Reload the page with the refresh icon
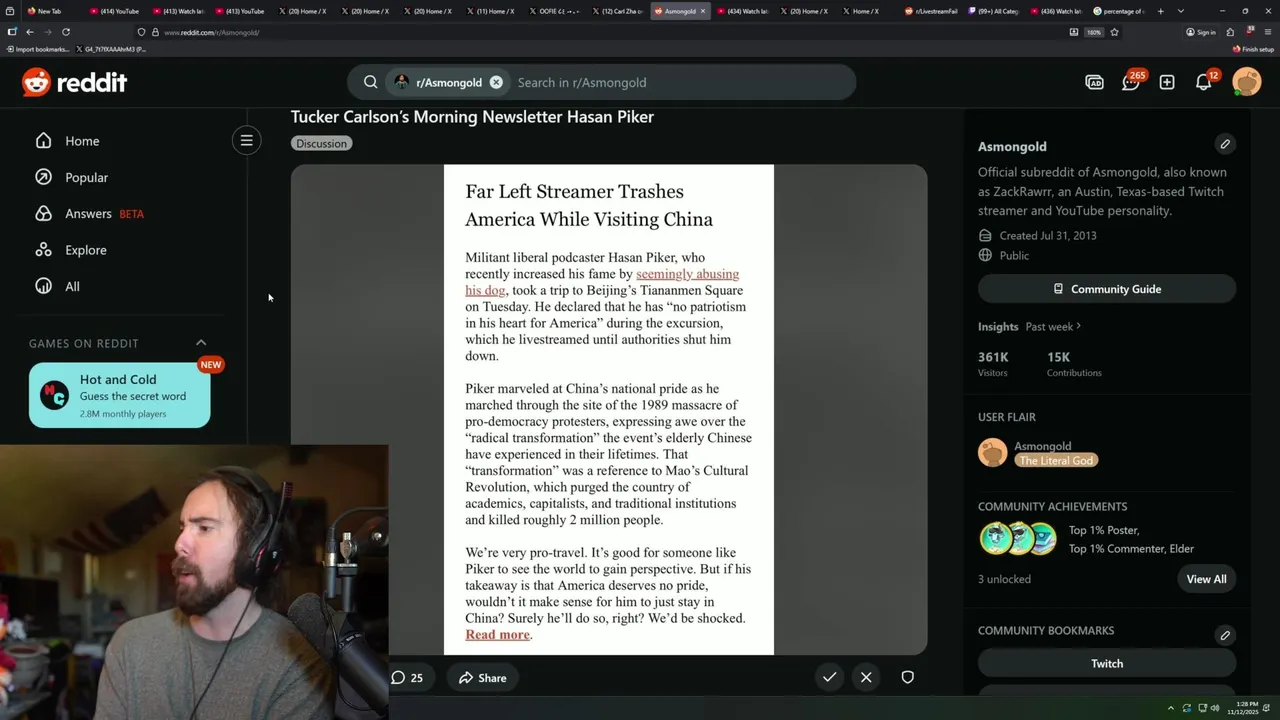 [x=66, y=32]
